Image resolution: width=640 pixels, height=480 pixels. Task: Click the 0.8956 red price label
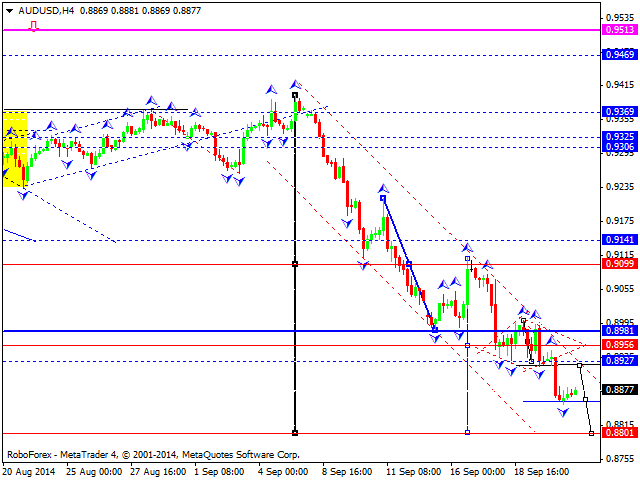[620, 345]
